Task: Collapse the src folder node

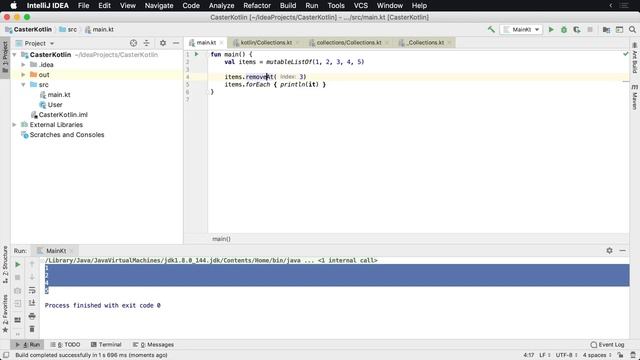Action: [x=23, y=84]
